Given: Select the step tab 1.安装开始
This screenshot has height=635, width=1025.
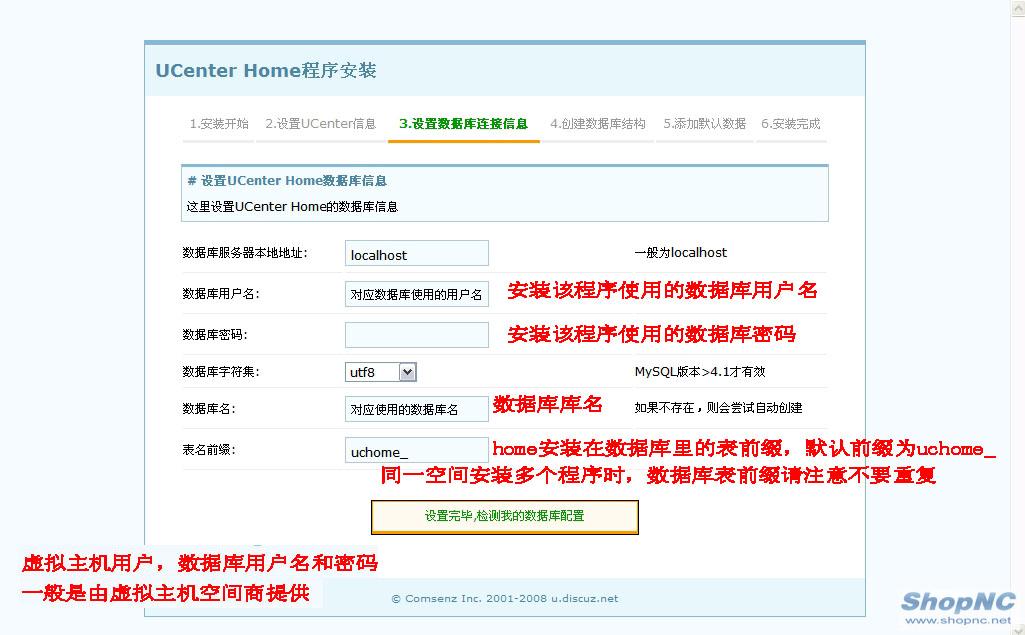Looking at the screenshot, I should (219, 124).
